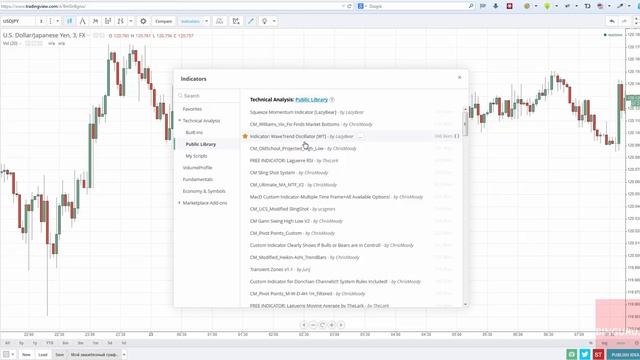View source braces of WaveTrend Oscillator
Viewport: 640px width, 360px height.
(457, 136)
